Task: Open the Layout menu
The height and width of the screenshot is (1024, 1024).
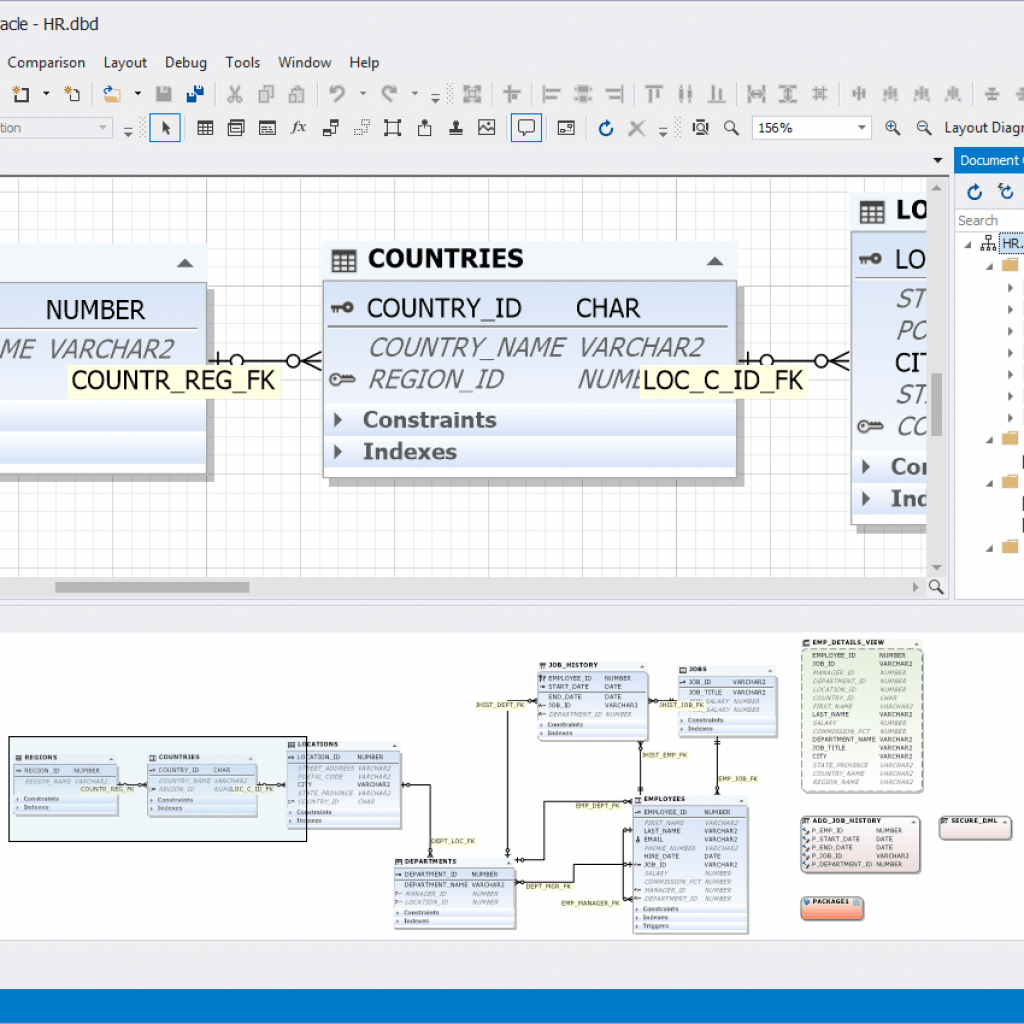Action: point(125,62)
